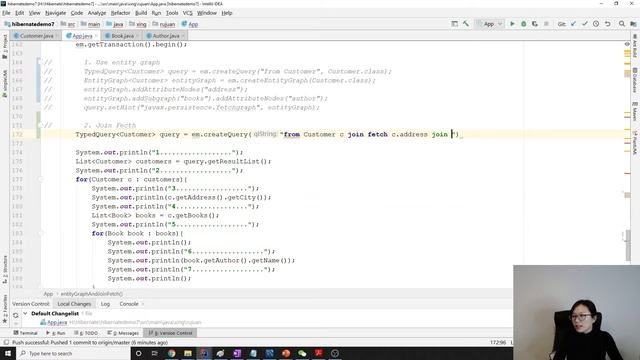Open the Favorites tool window strip
The height and width of the screenshot is (360, 640).
[5, 309]
